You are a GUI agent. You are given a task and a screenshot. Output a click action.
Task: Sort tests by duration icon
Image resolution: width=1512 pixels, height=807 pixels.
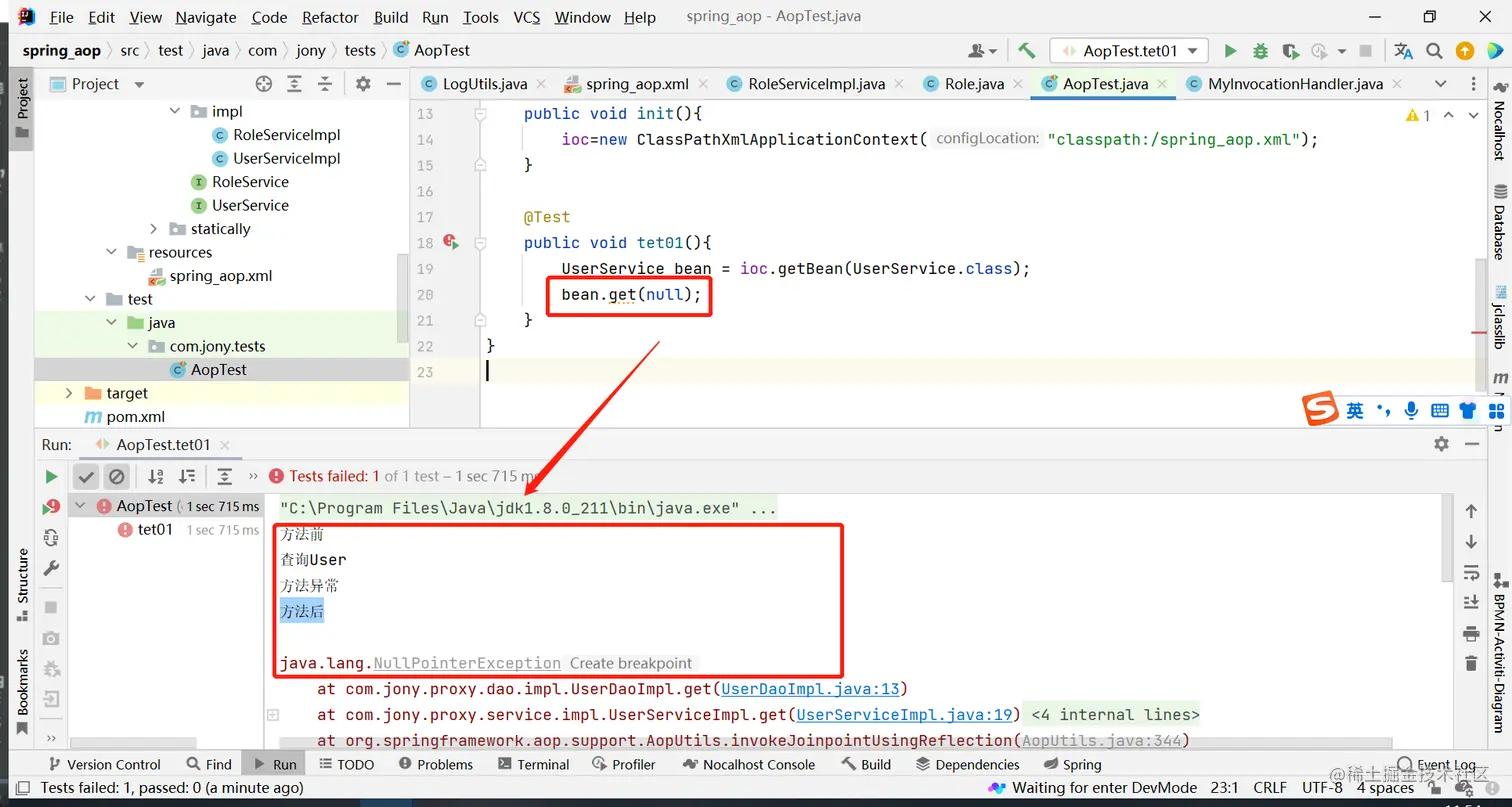tap(187, 477)
